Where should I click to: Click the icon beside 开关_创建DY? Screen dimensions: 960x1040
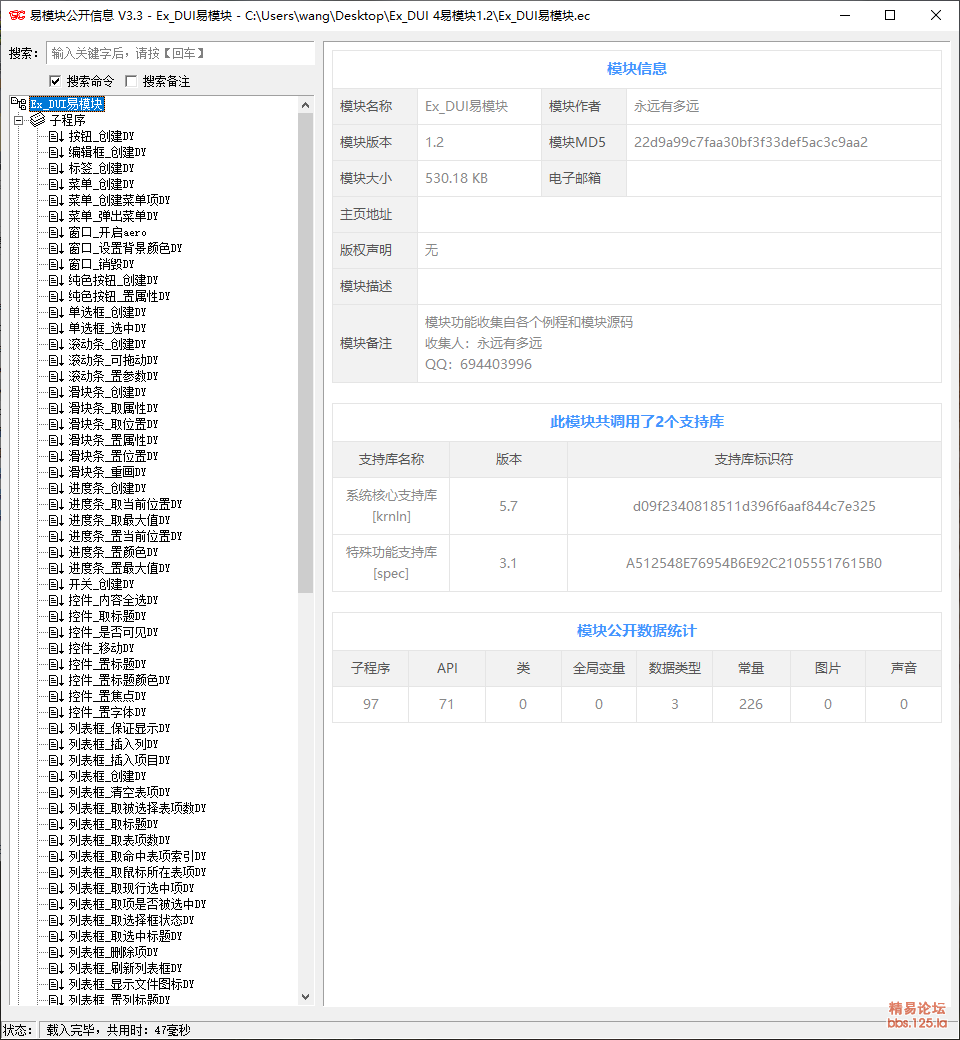[x=56, y=584]
